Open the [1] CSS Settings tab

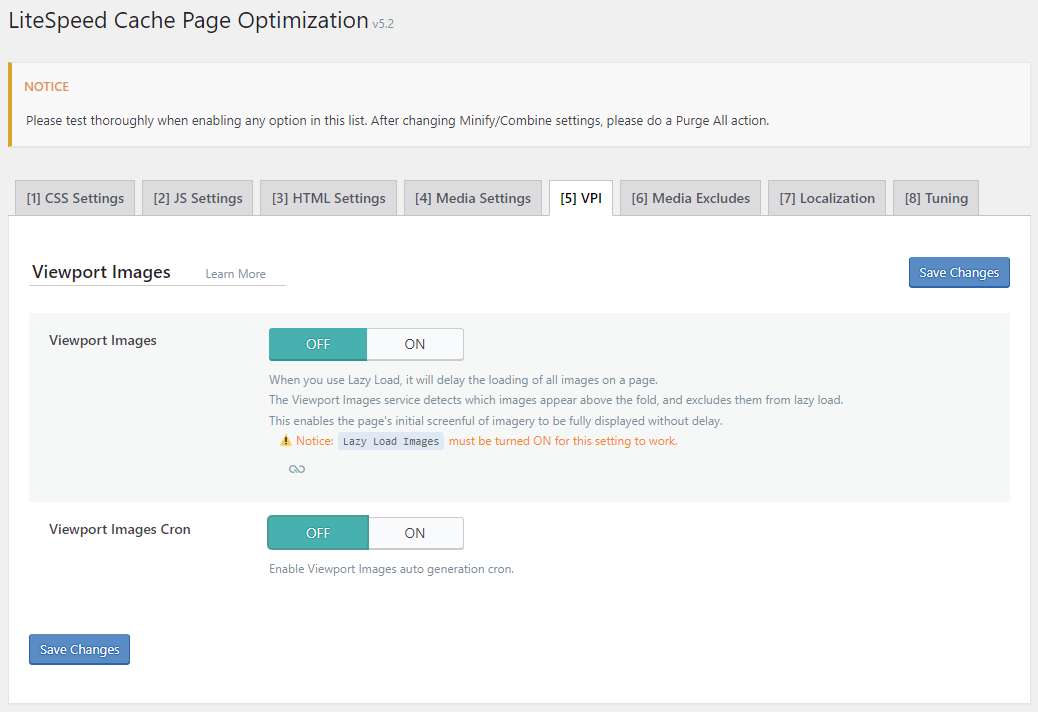75,199
